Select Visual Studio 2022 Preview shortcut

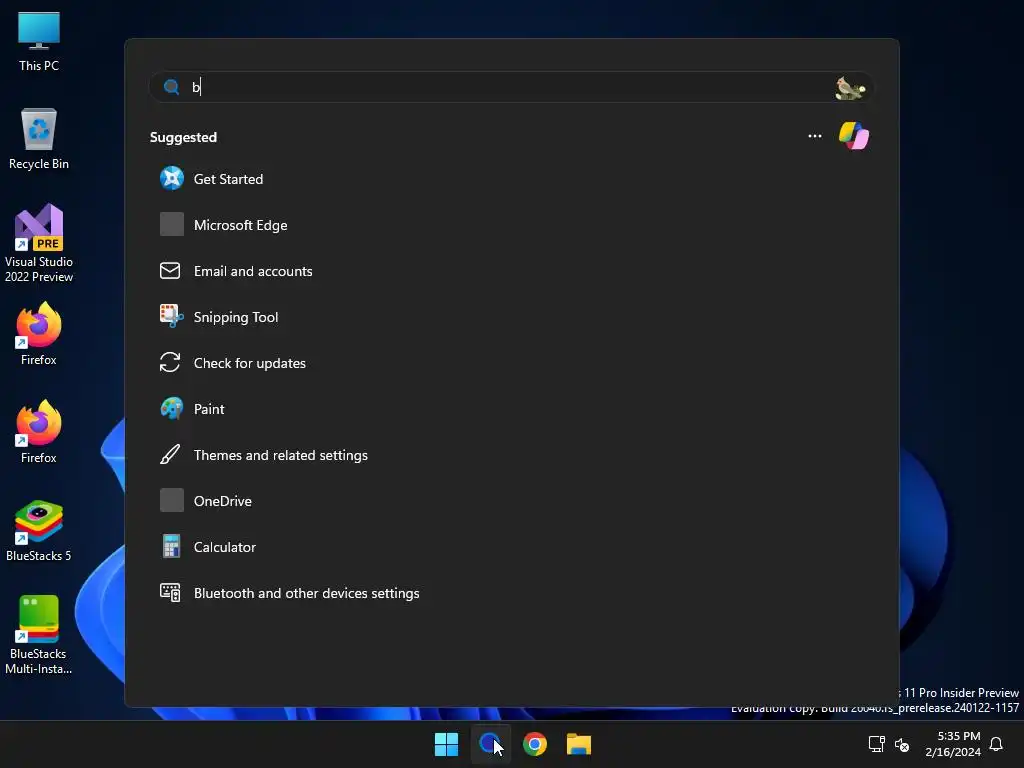[x=39, y=244]
